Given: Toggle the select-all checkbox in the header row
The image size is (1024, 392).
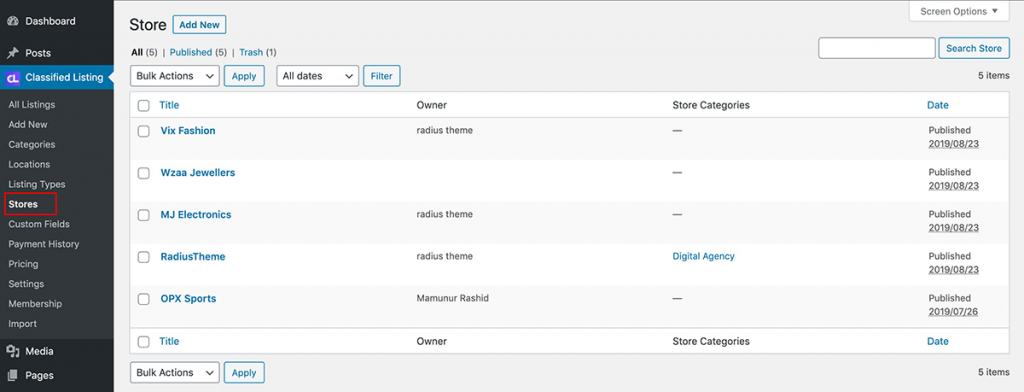Looking at the screenshot, I should [x=144, y=105].
